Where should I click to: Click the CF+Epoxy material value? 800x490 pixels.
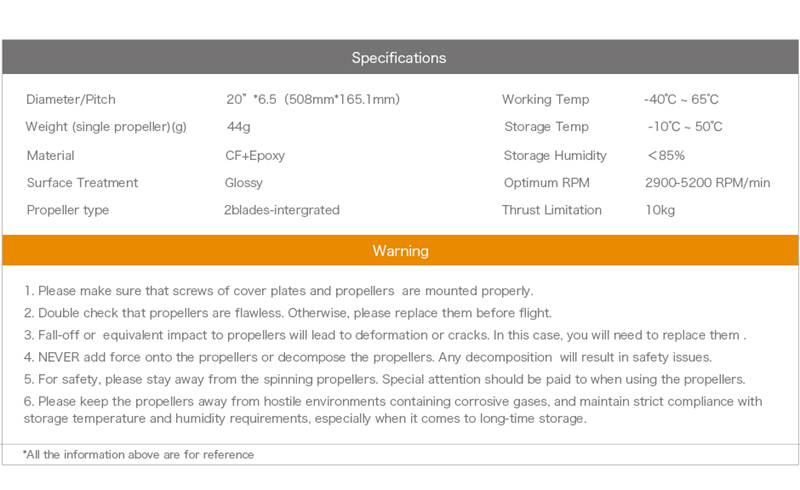coord(255,156)
